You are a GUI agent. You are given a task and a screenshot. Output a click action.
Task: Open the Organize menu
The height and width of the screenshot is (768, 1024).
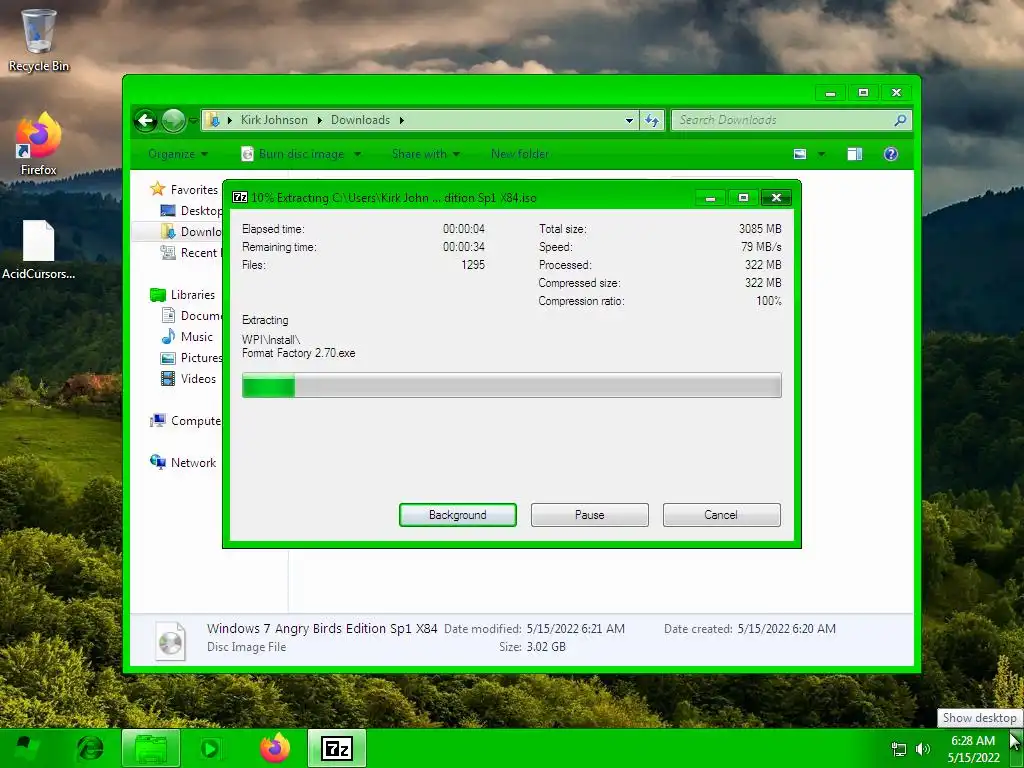pyautogui.click(x=178, y=154)
